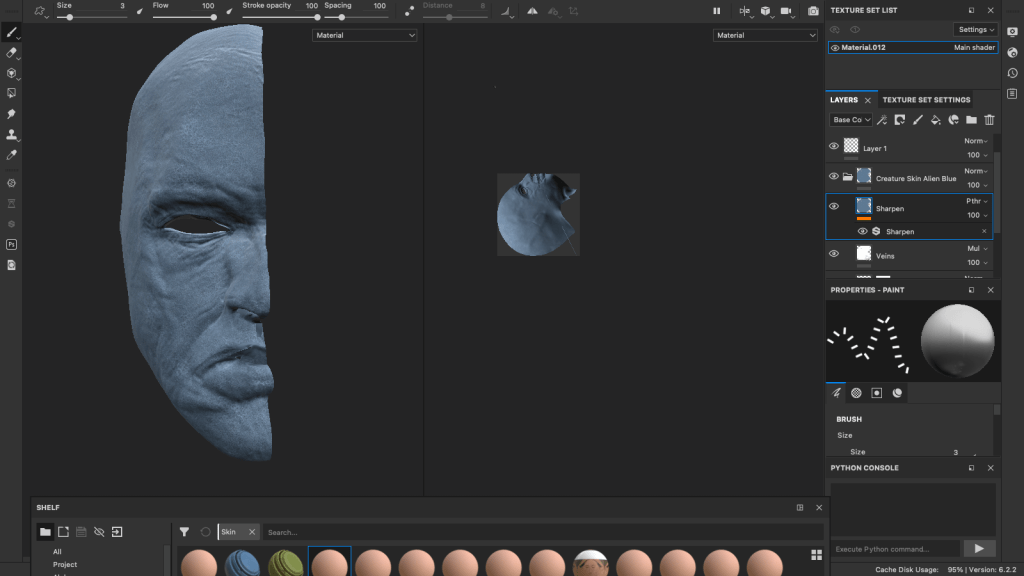Open the left viewport Material dropdown
The width and height of the screenshot is (1024, 576).
(364, 35)
